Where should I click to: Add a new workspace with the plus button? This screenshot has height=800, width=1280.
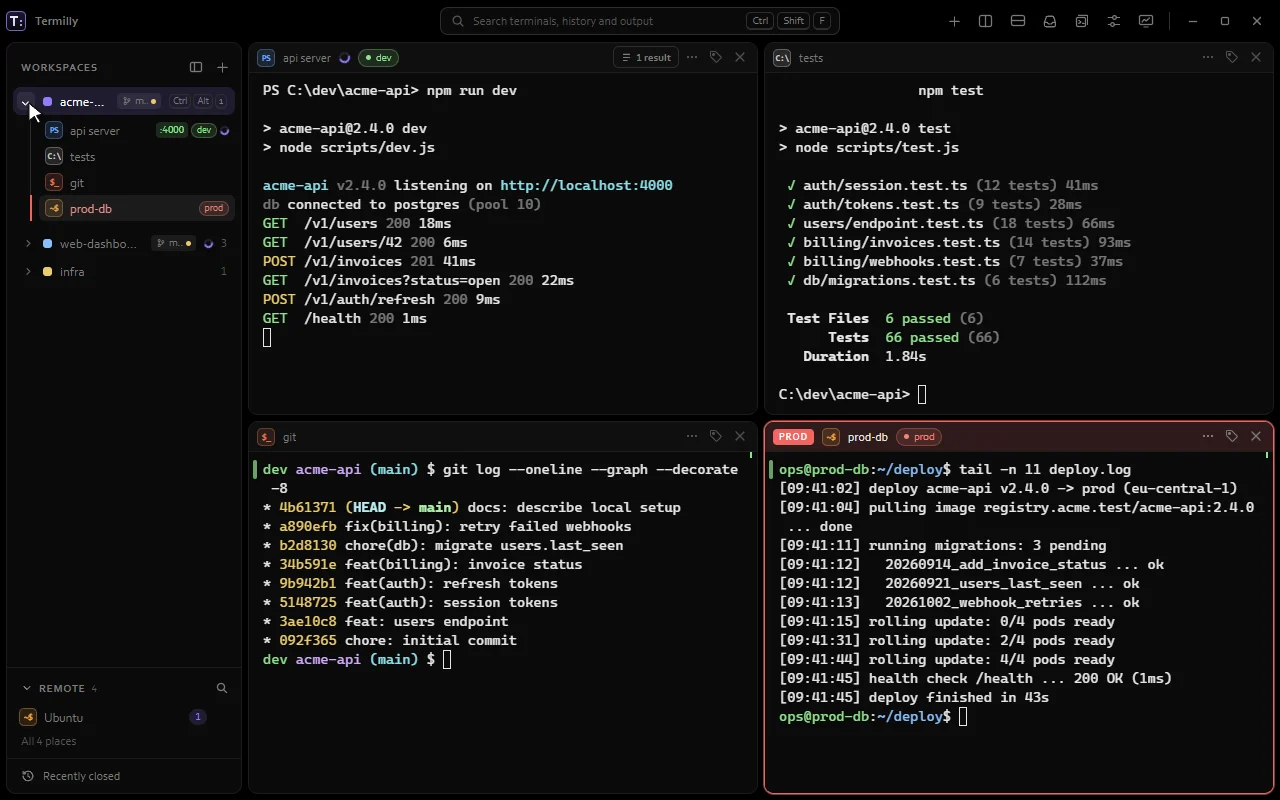pyautogui.click(x=222, y=67)
